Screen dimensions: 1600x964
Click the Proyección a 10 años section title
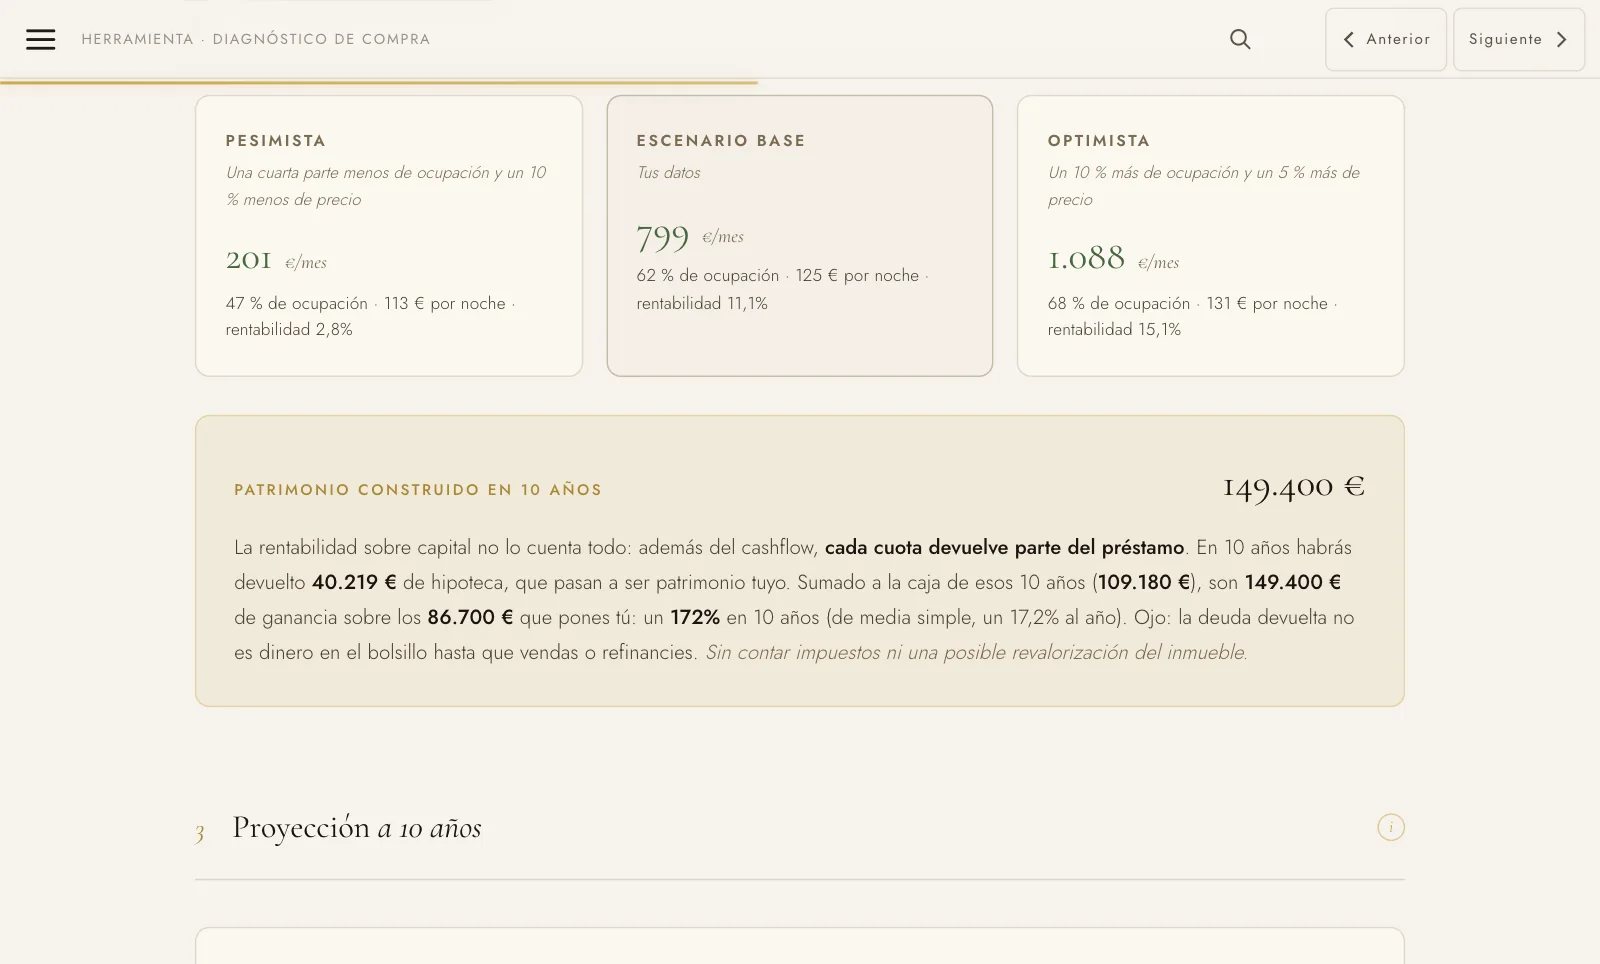[x=357, y=828]
